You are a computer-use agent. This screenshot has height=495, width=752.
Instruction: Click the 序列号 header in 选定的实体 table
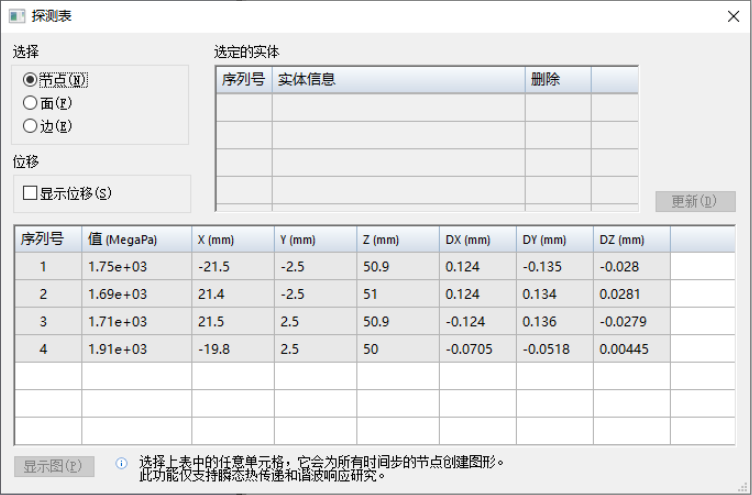point(244,80)
